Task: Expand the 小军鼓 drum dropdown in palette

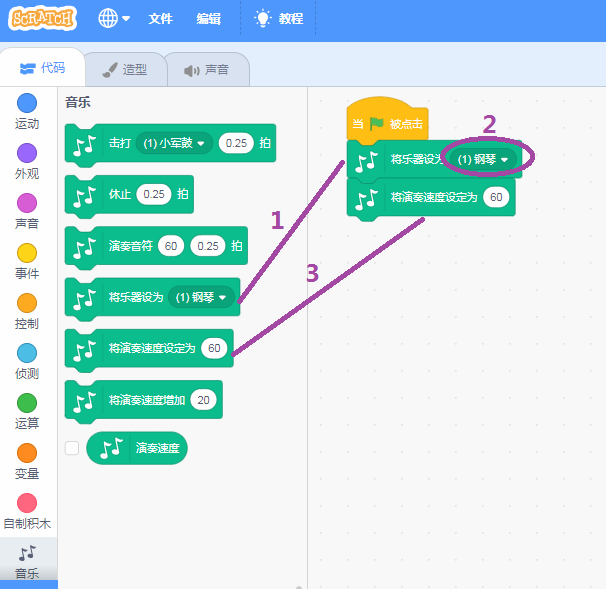Action: click(174, 144)
